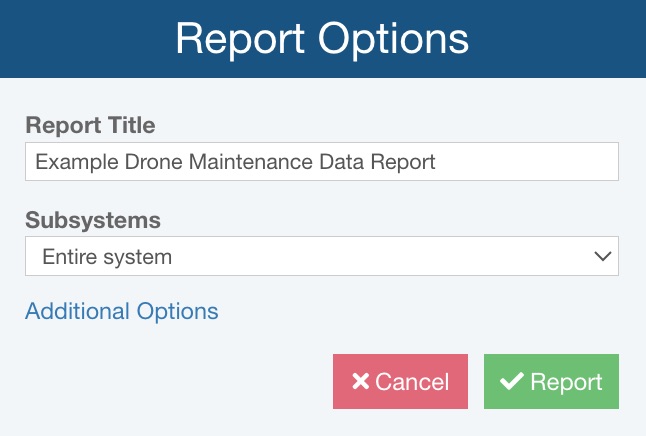Expand Additional Options
The width and height of the screenshot is (646, 436).
pos(121,311)
